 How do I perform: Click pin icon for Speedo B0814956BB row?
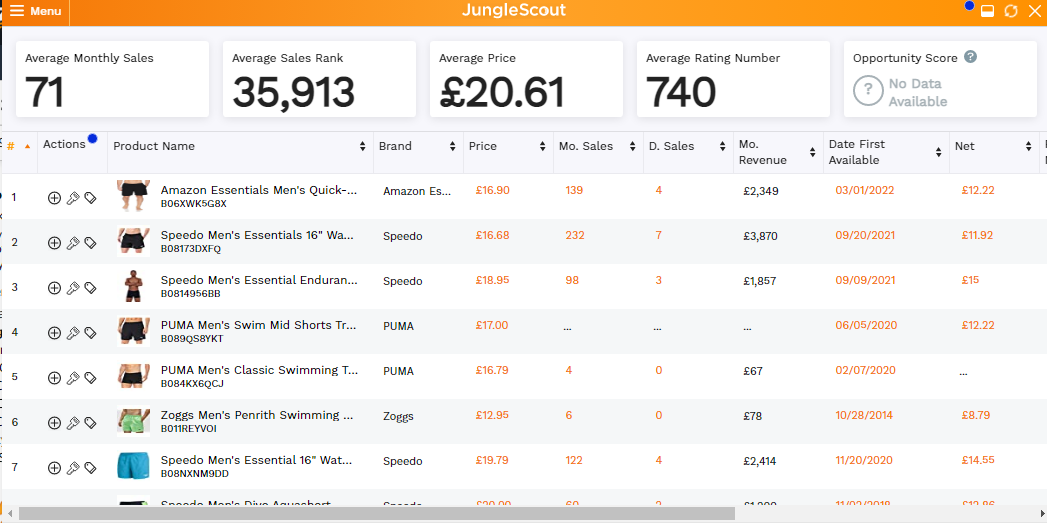tap(73, 287)
